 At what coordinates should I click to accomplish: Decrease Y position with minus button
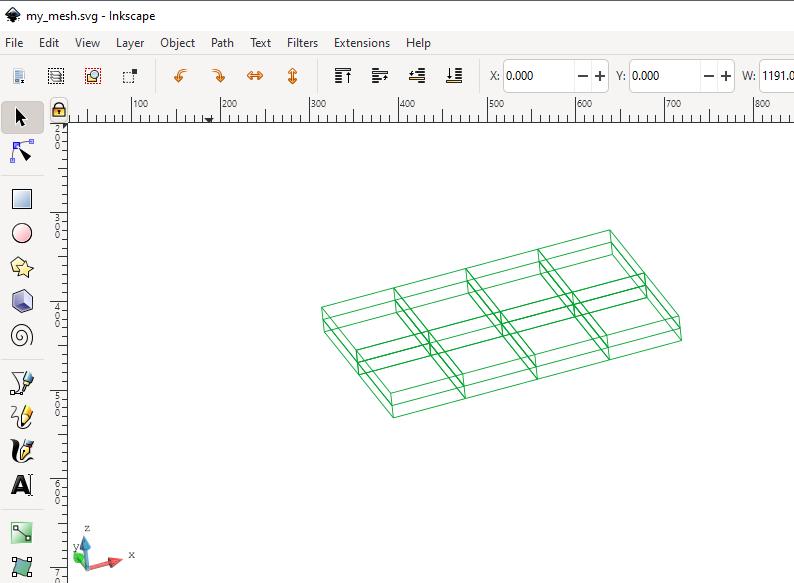pos(709,76)
